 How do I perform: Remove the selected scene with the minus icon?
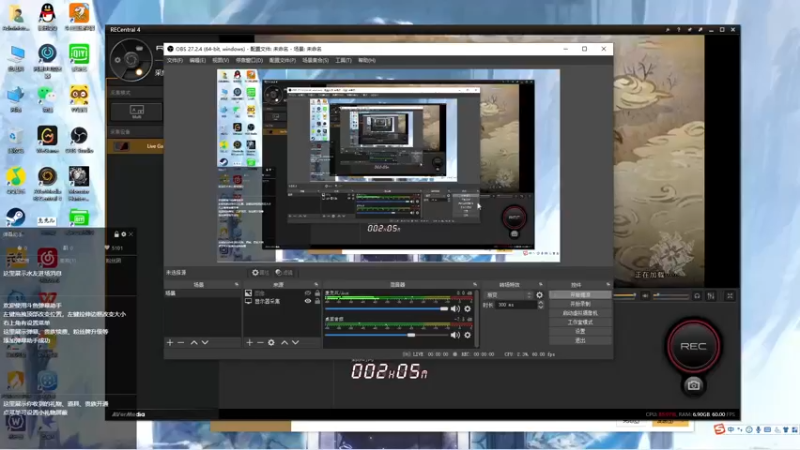pos(181,342)
